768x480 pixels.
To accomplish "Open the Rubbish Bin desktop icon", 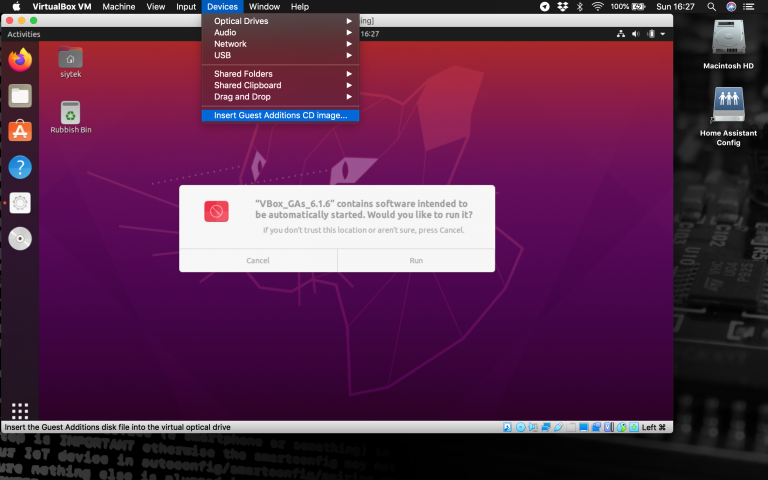I will (71, 118).
